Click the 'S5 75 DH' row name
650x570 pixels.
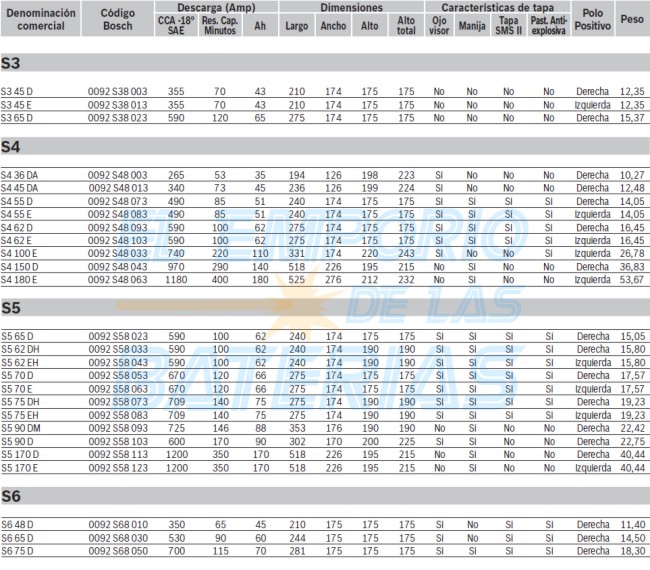[x=20, y=402]
